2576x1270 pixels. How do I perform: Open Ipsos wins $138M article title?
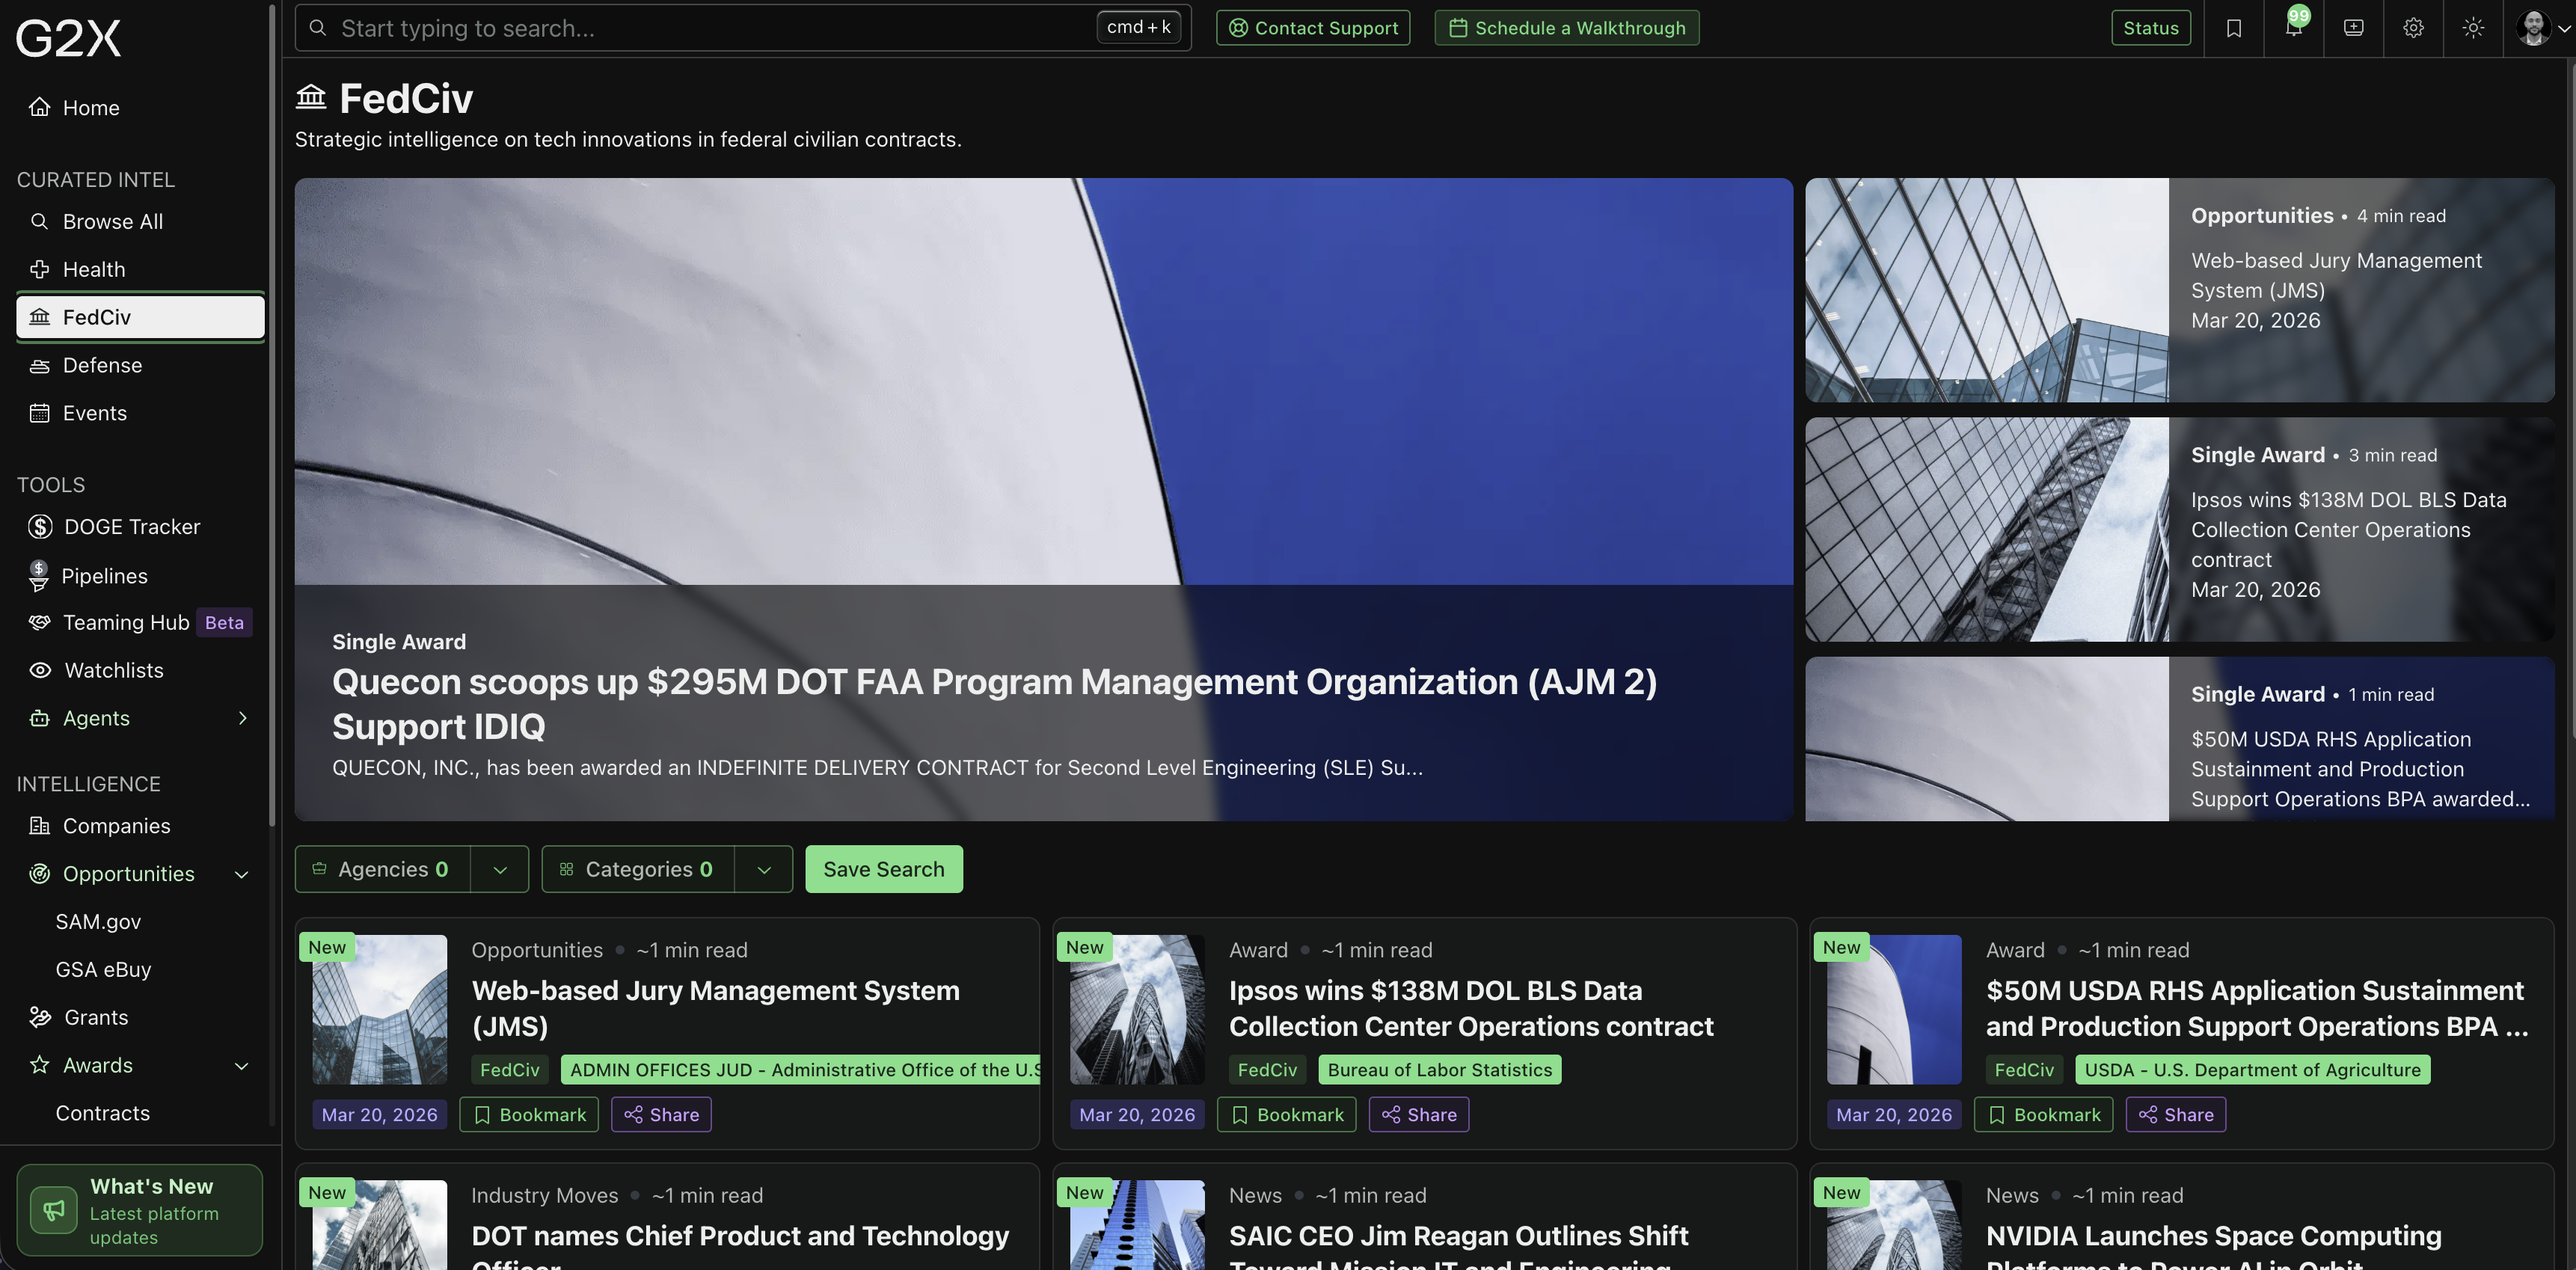tap(1471, 1008)
